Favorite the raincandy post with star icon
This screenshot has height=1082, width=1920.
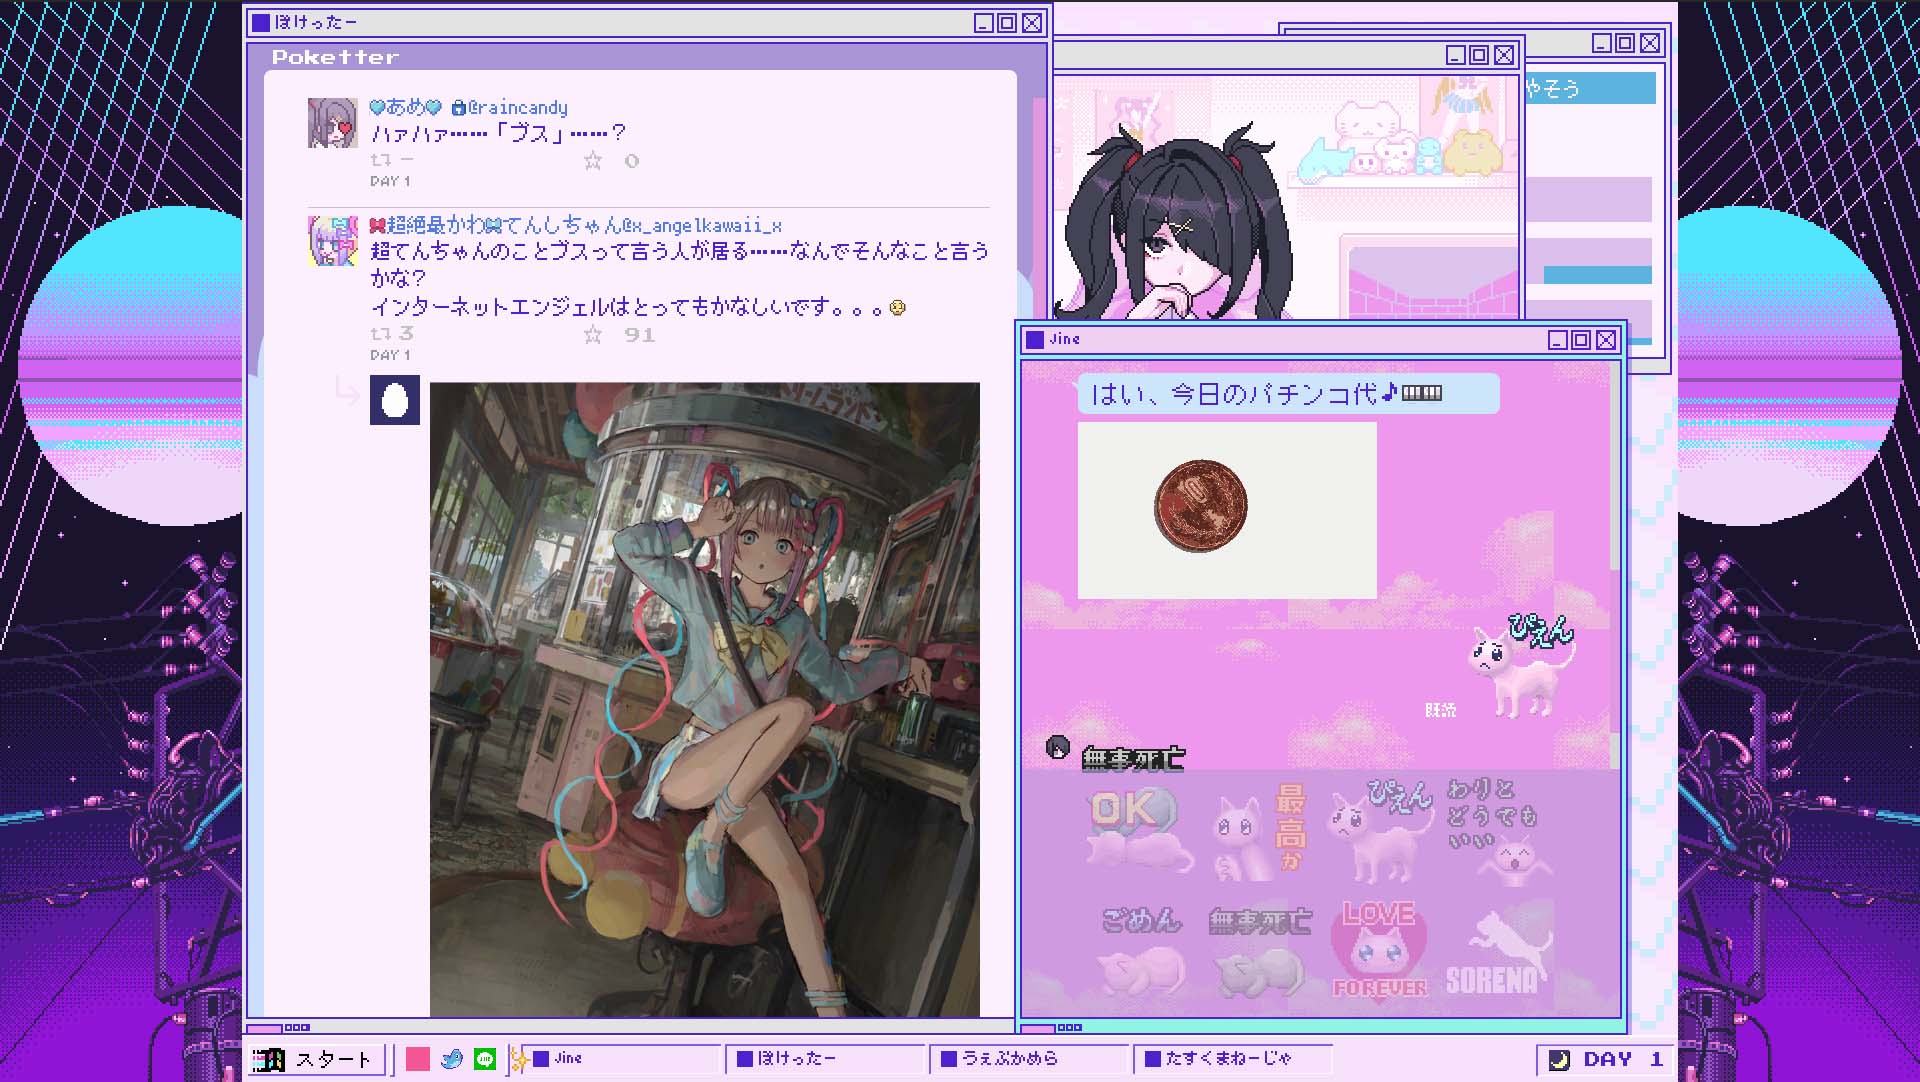[593, 161]
